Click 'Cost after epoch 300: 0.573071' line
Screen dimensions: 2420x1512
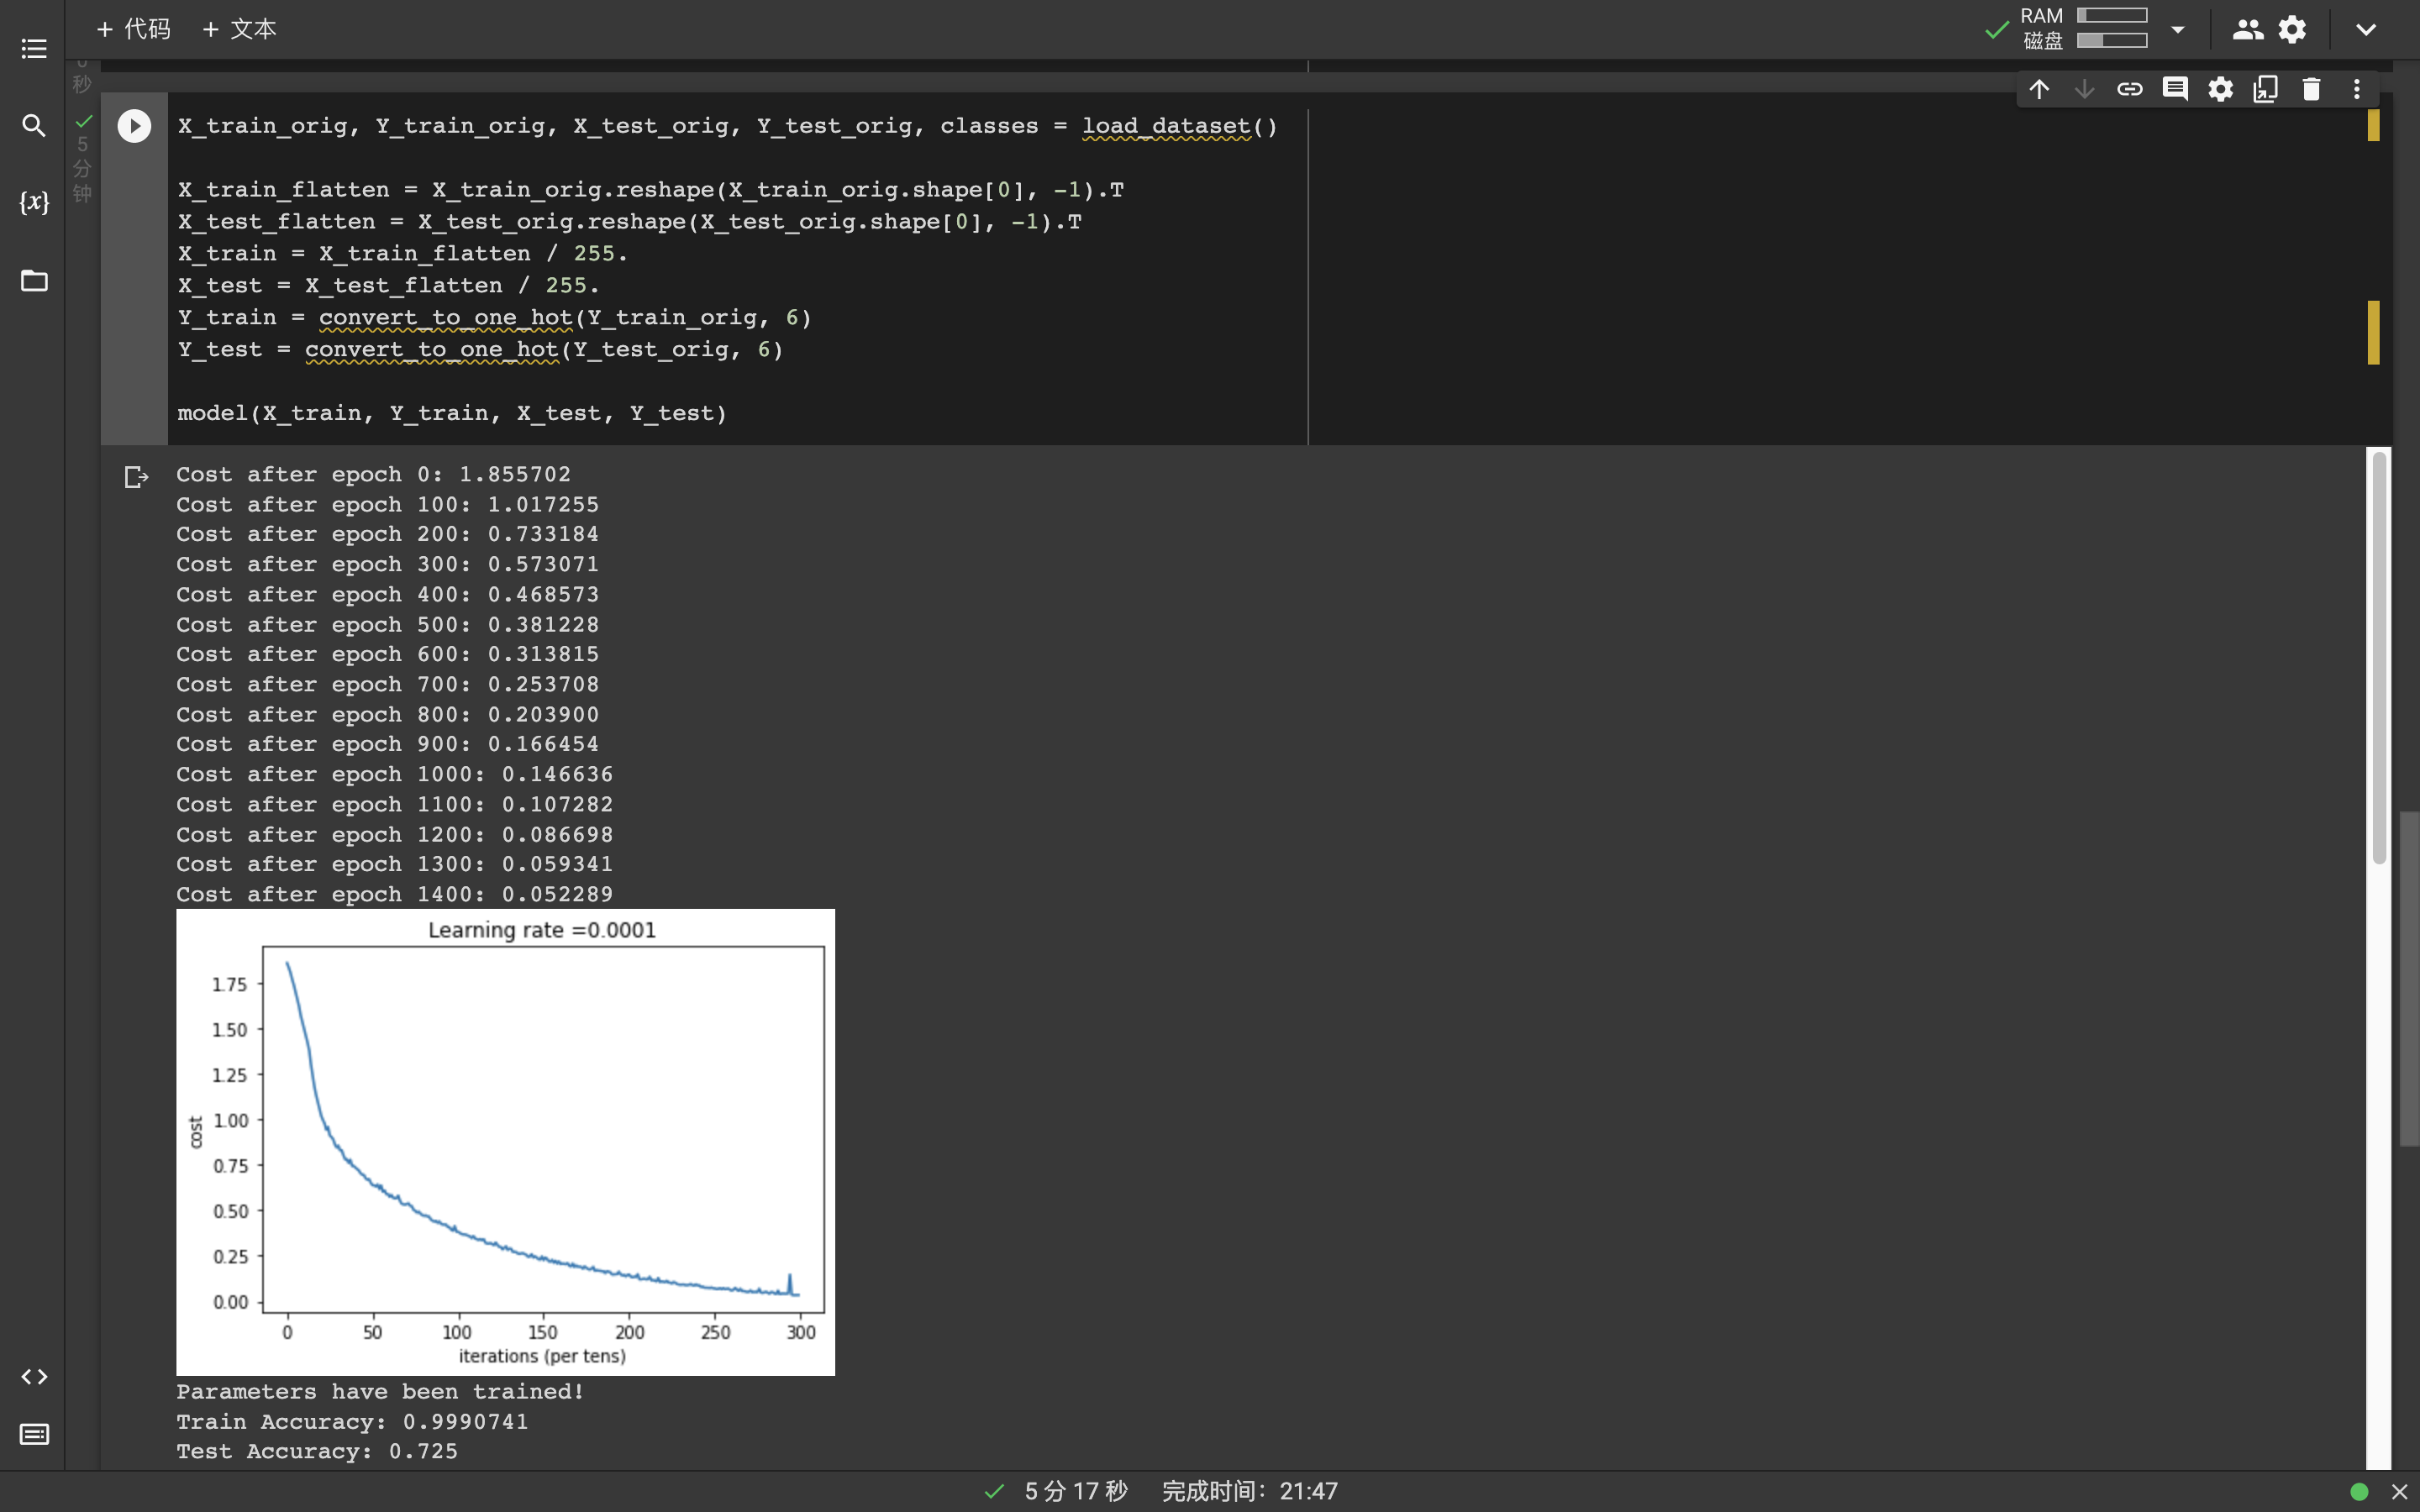pos(387,564)
